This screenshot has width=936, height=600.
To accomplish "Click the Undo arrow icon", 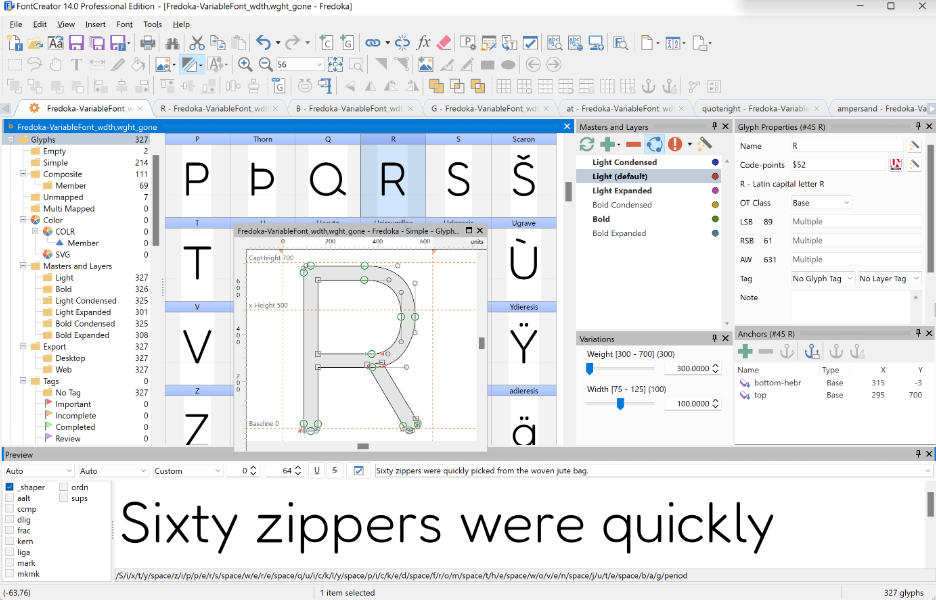I will (x=262, y=43).
